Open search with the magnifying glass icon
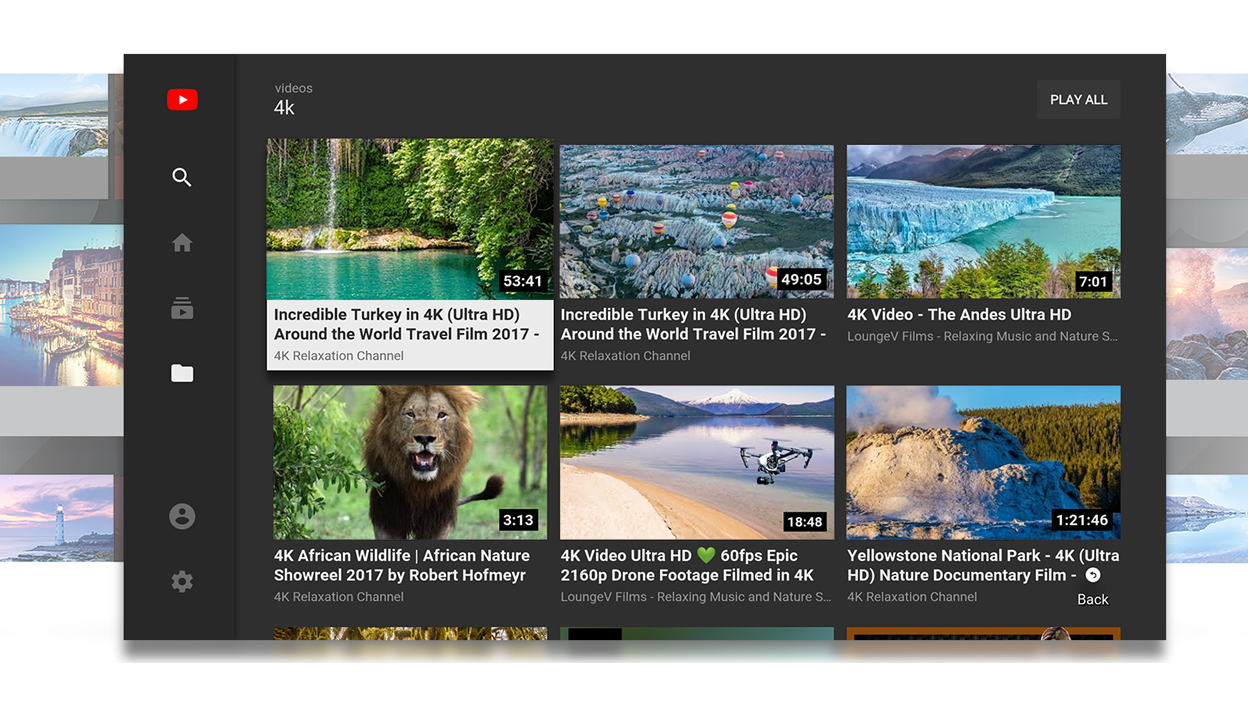The image size is (1248, 702). [182, 177]
